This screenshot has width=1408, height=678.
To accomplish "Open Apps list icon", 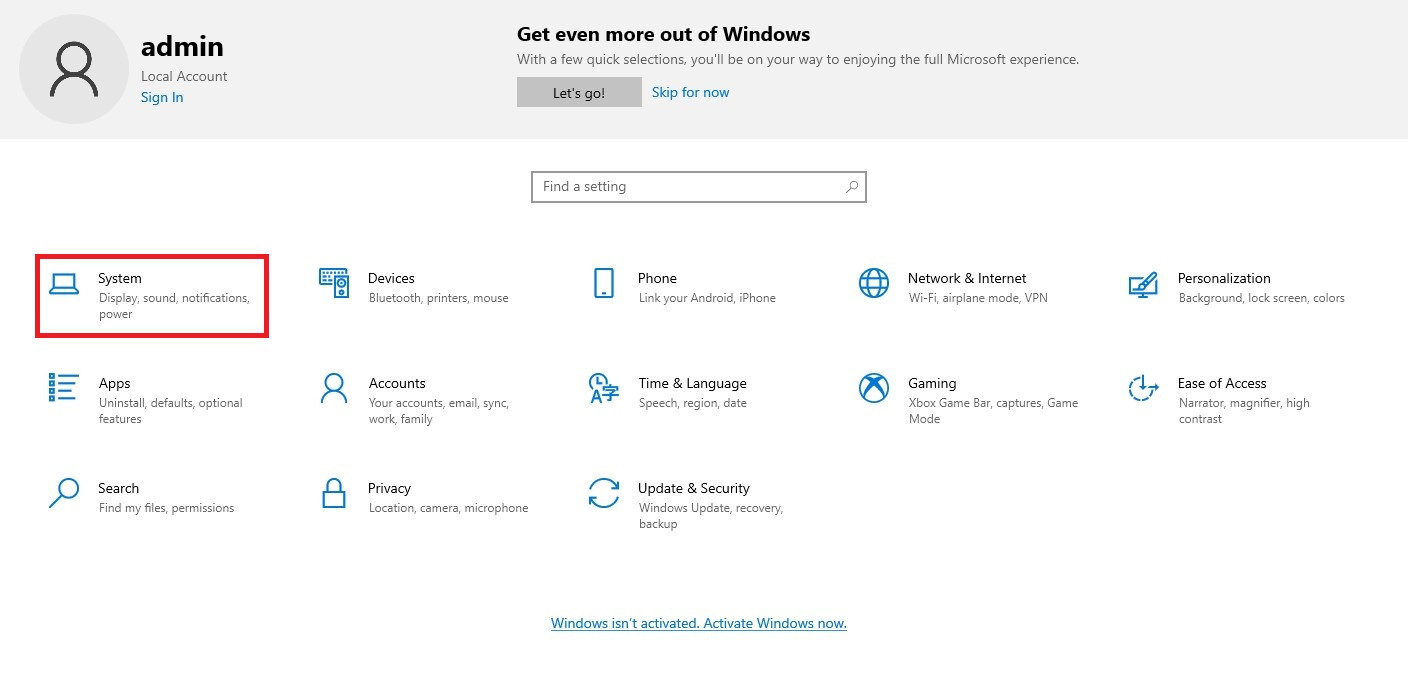I will [64, 387].
